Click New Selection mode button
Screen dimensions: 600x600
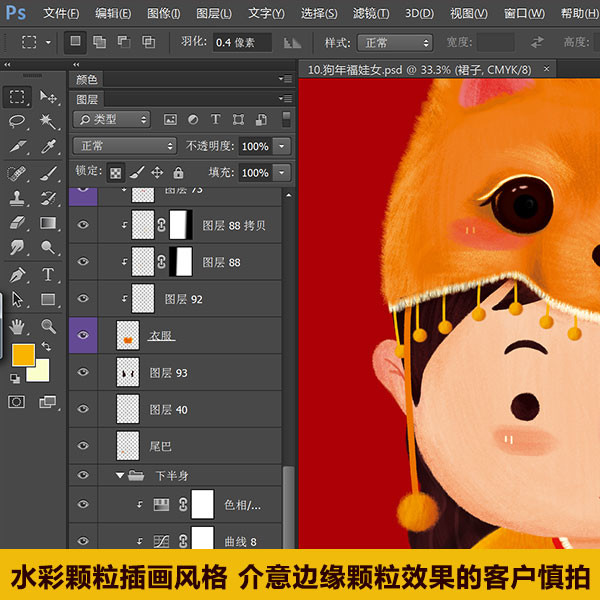click(x=75, y=42)
